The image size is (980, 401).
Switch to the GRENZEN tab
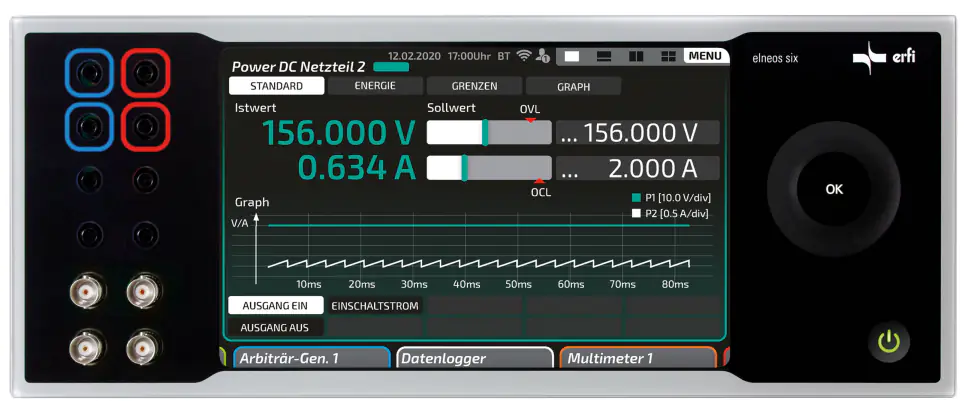[473, 86]
